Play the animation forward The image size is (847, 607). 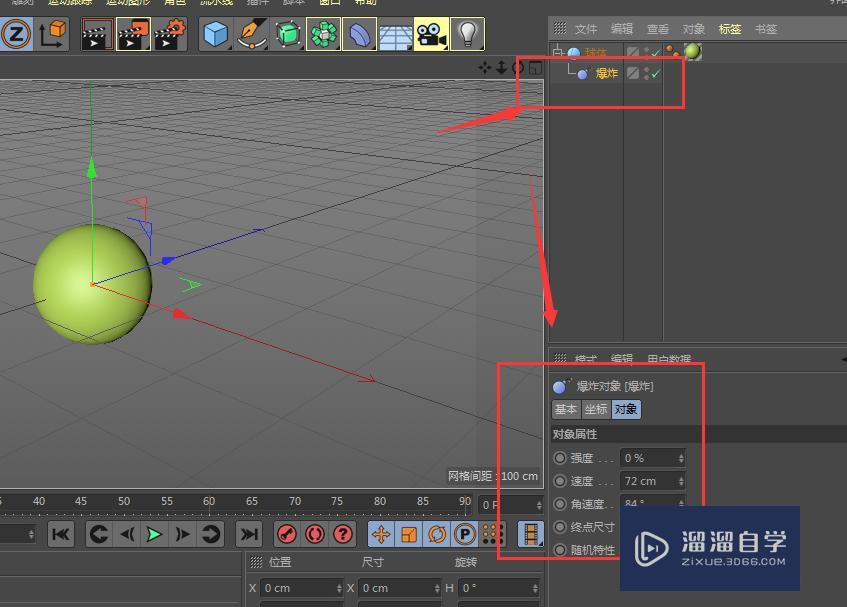pyautogui.click(x=154, y=535)
